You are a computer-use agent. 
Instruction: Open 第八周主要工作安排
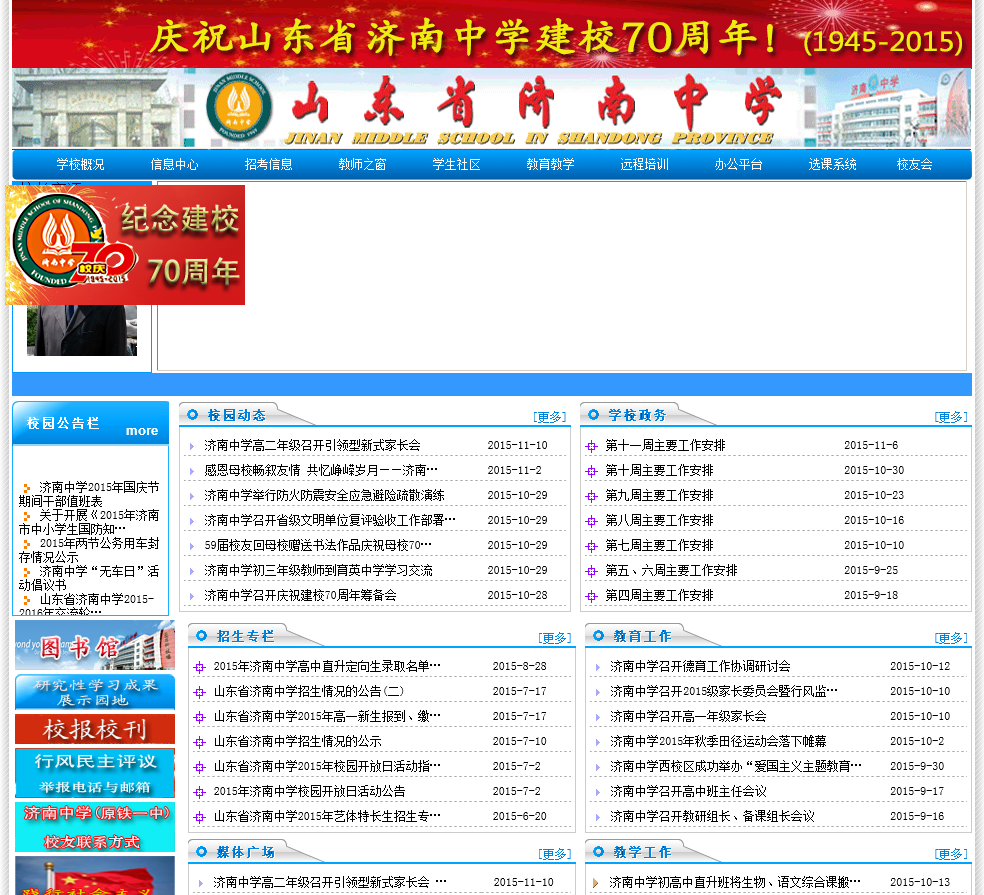tap(659, 521)
